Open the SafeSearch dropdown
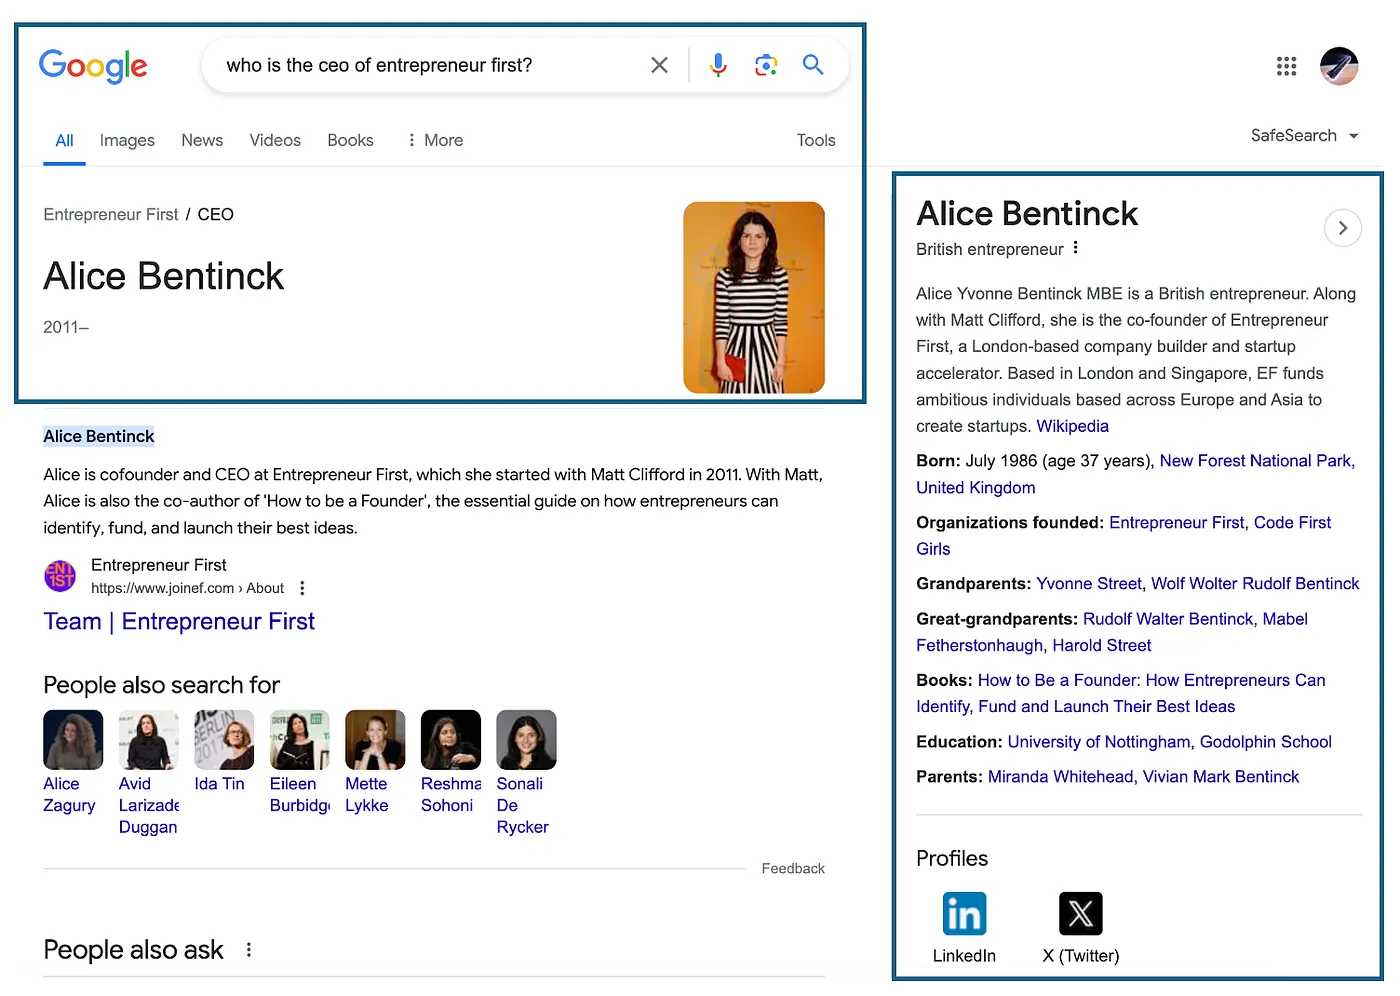This screenshot has height=996, width=1400. click(1304, 136)
